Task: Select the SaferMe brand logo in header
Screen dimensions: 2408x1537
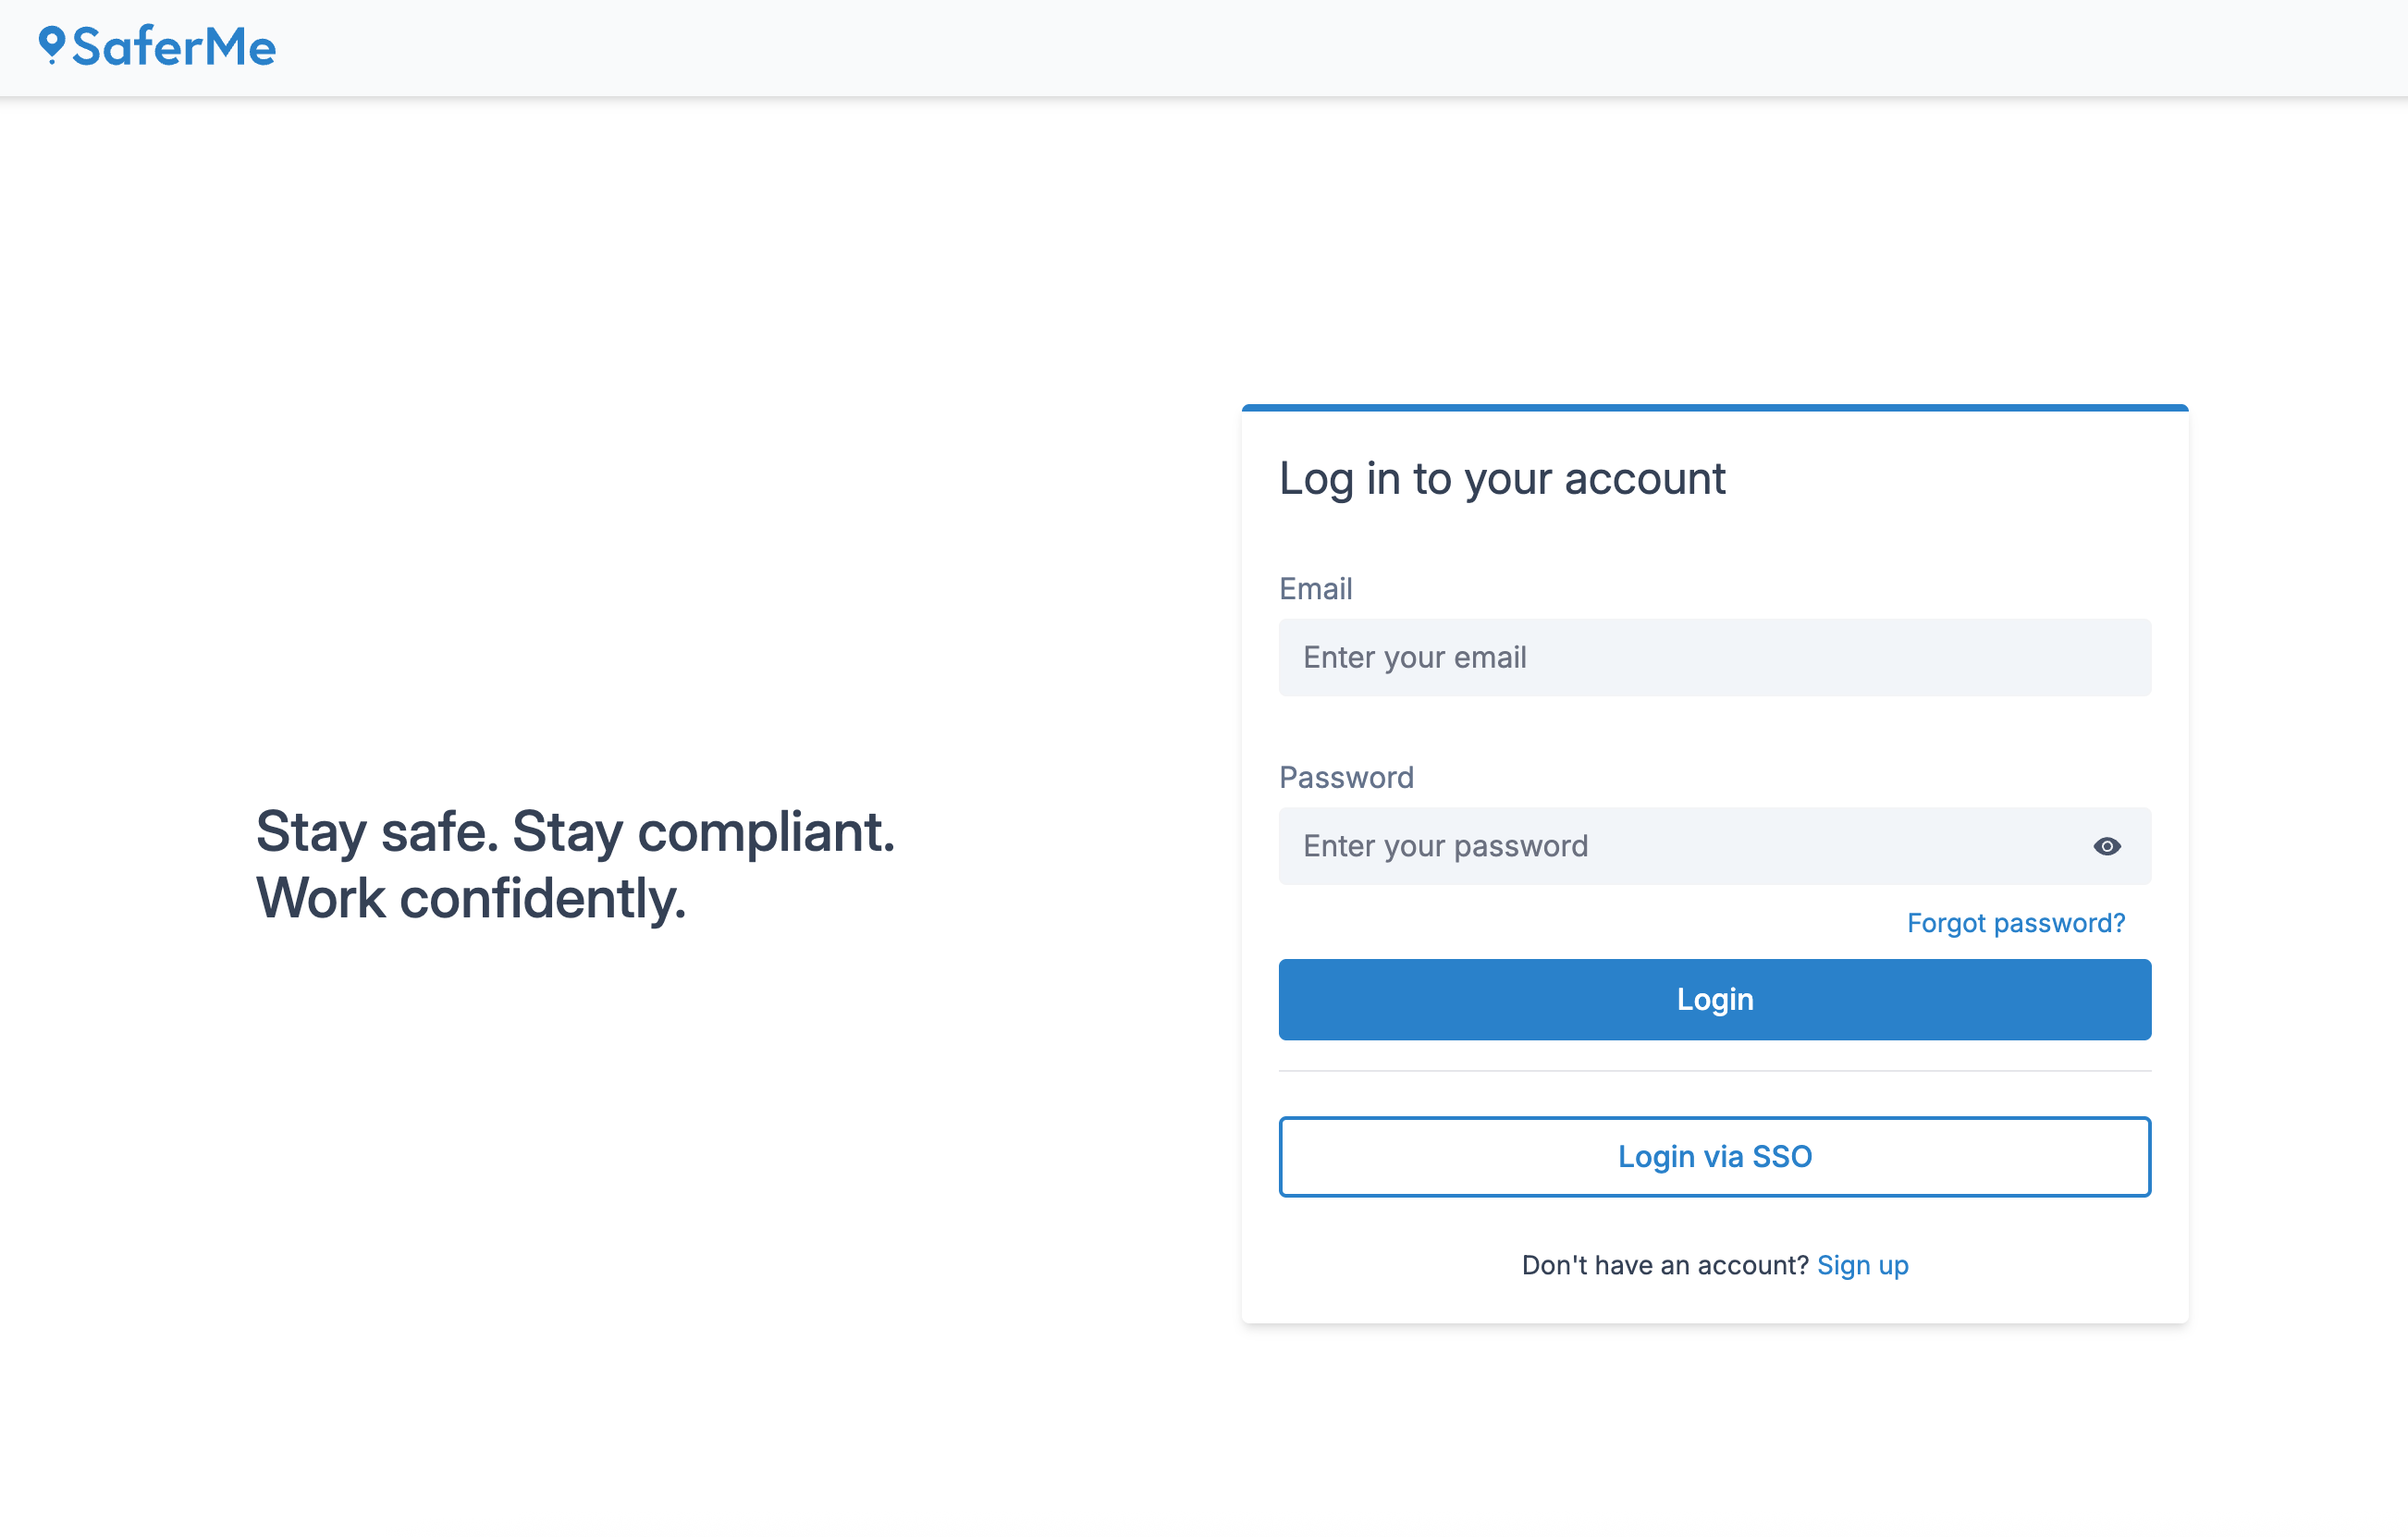Action: [160, 46]
